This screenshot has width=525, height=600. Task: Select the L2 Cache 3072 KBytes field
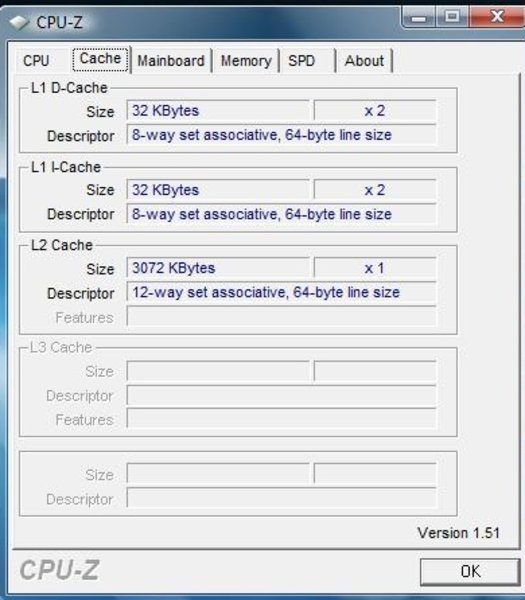218,268
